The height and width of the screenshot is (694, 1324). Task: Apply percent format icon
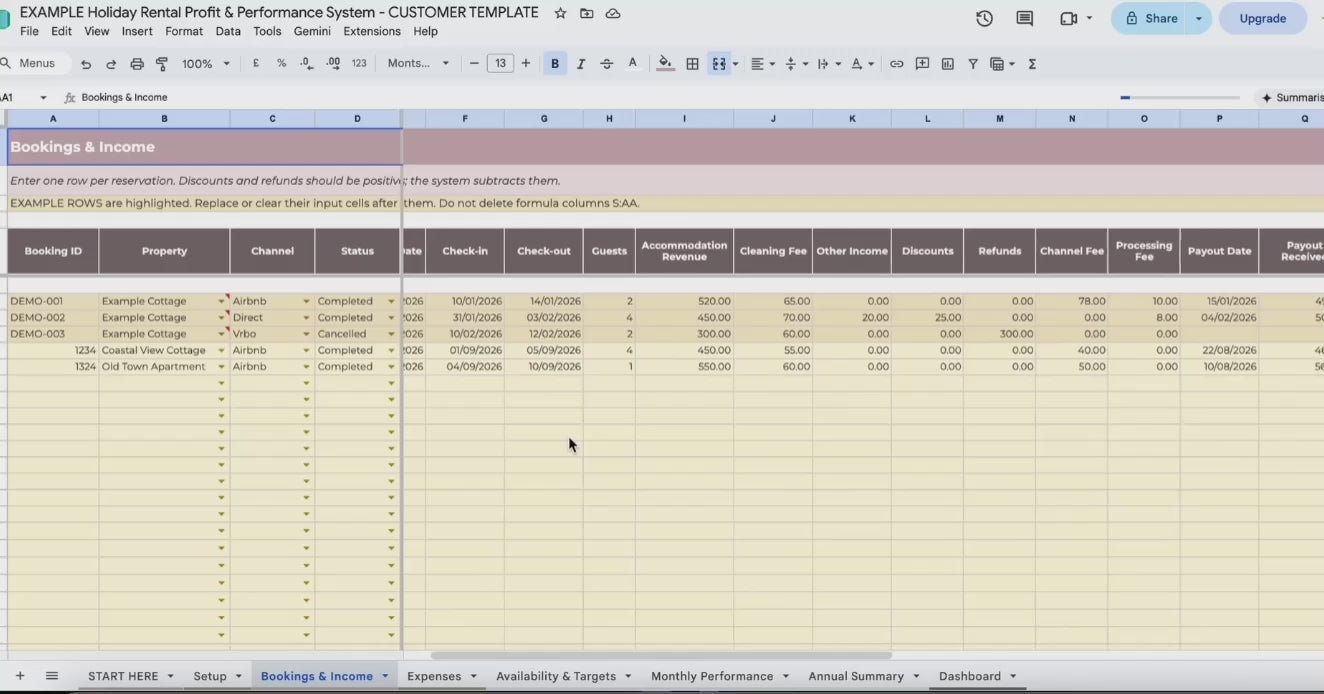(282, 63)
